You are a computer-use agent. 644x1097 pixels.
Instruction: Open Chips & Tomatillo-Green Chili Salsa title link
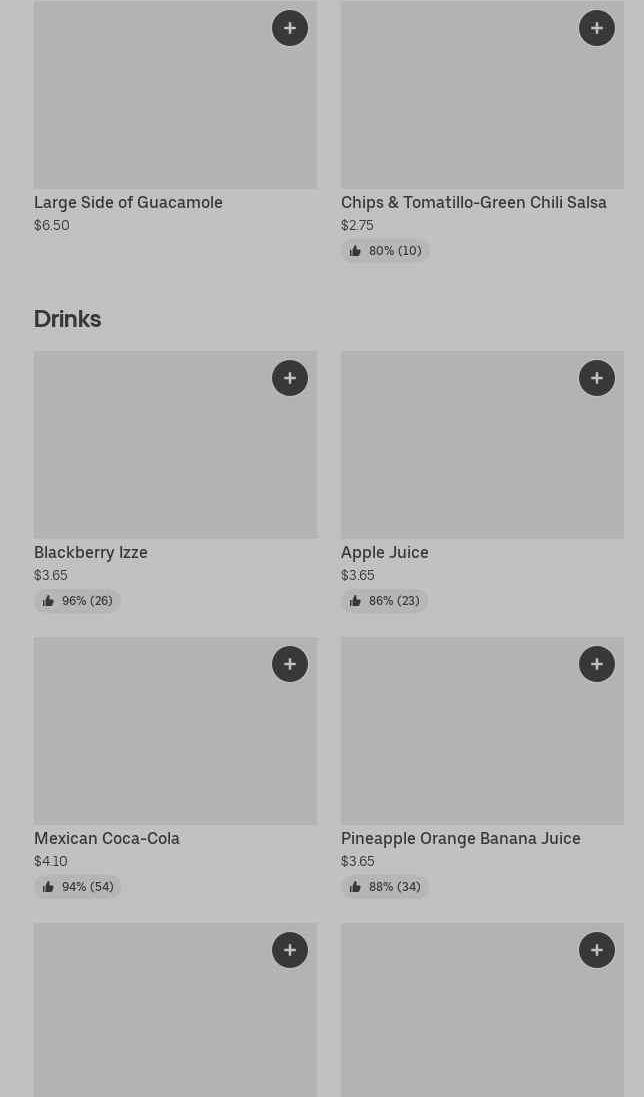coord(473,202)
